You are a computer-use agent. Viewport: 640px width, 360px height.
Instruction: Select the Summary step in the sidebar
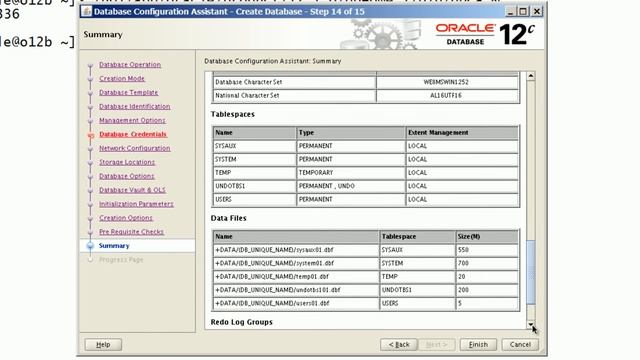(x=114, y=246)
